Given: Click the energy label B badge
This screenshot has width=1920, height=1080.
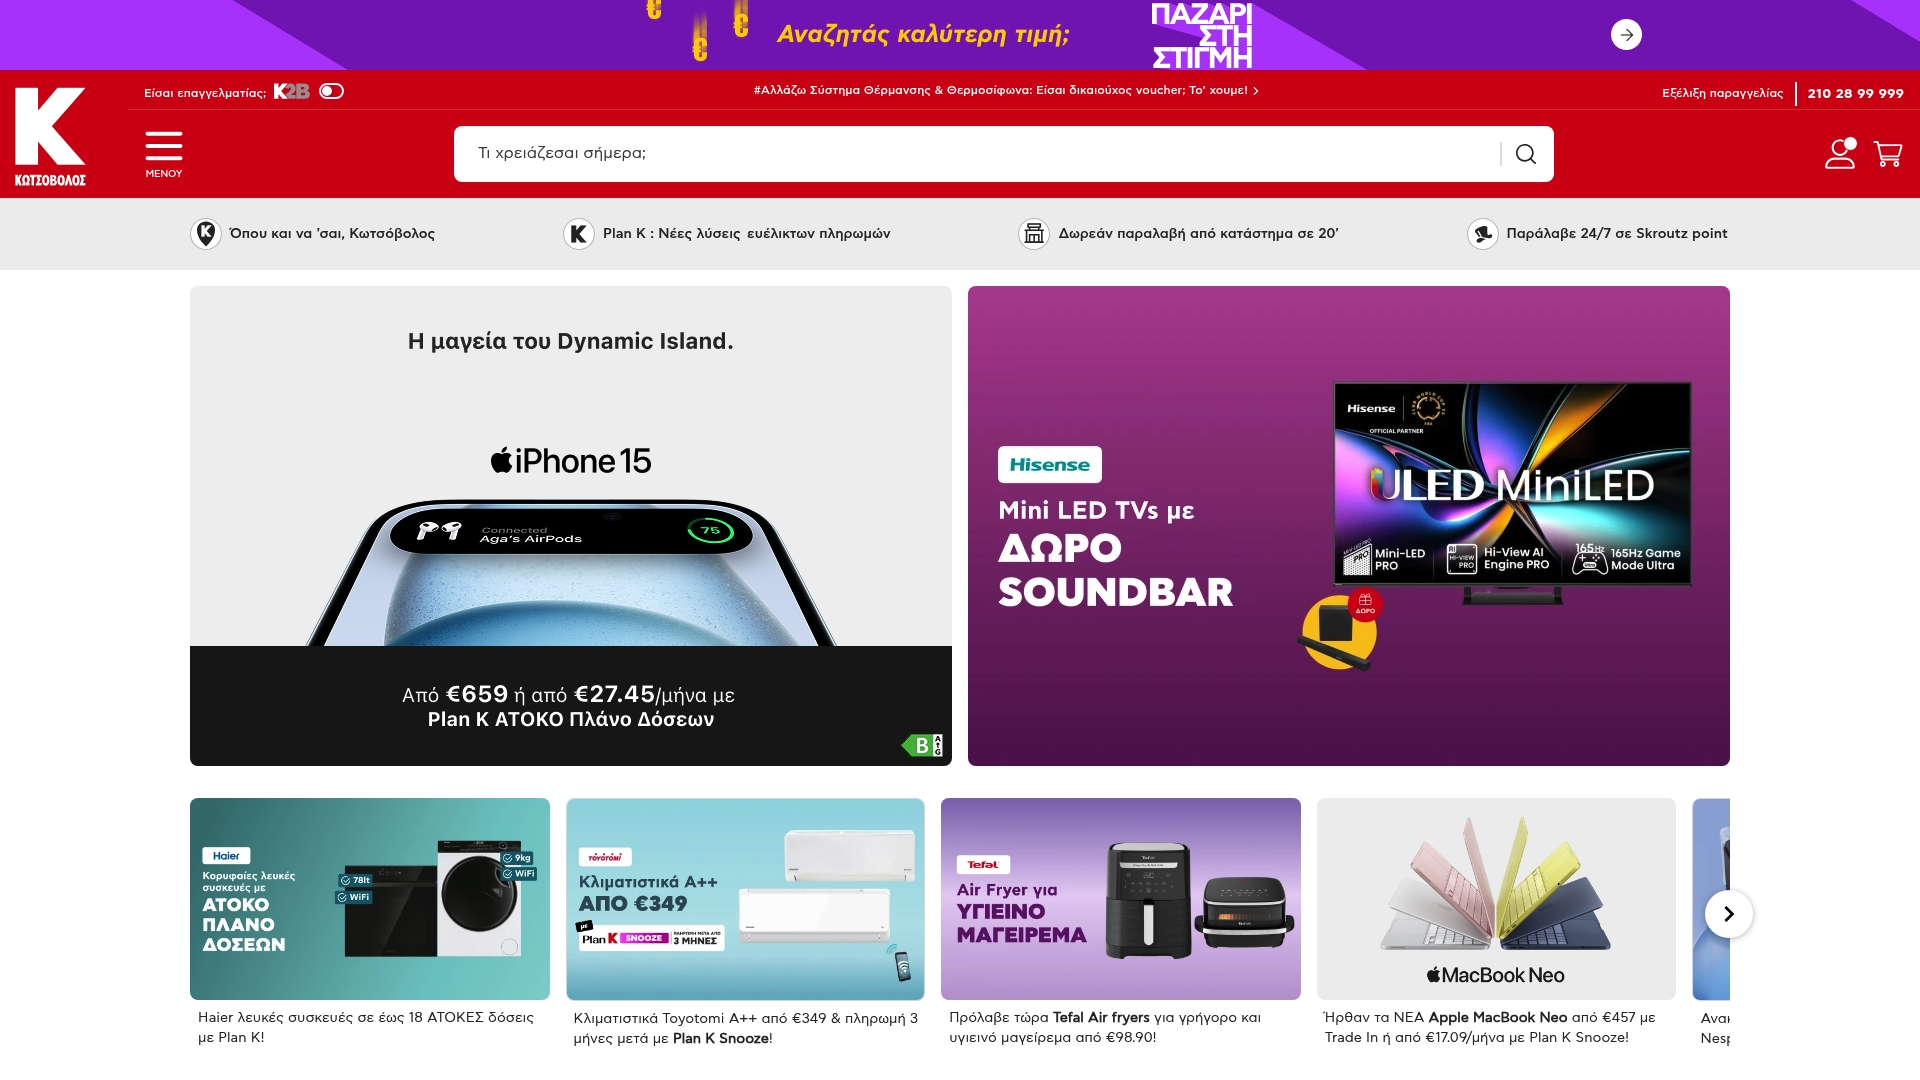Looking at the screenshot, I should (922, 745).
